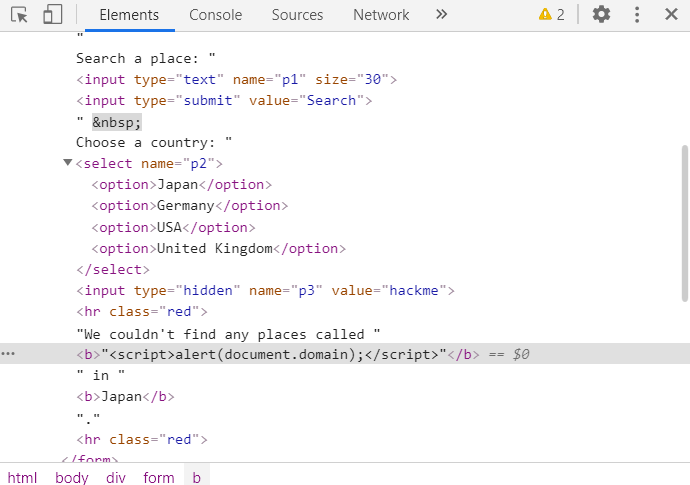This screenshot has width=690, height=485.
Task: Click the warnings count badge
Action: point(551,15)
